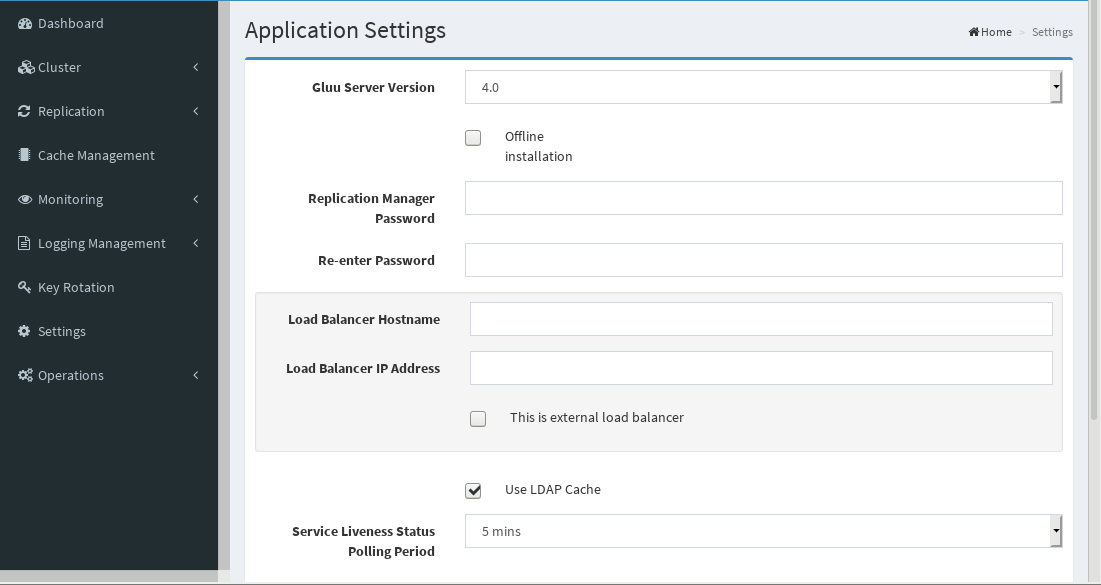Click the Load Balancer Hostname field

tap(761, 319)
